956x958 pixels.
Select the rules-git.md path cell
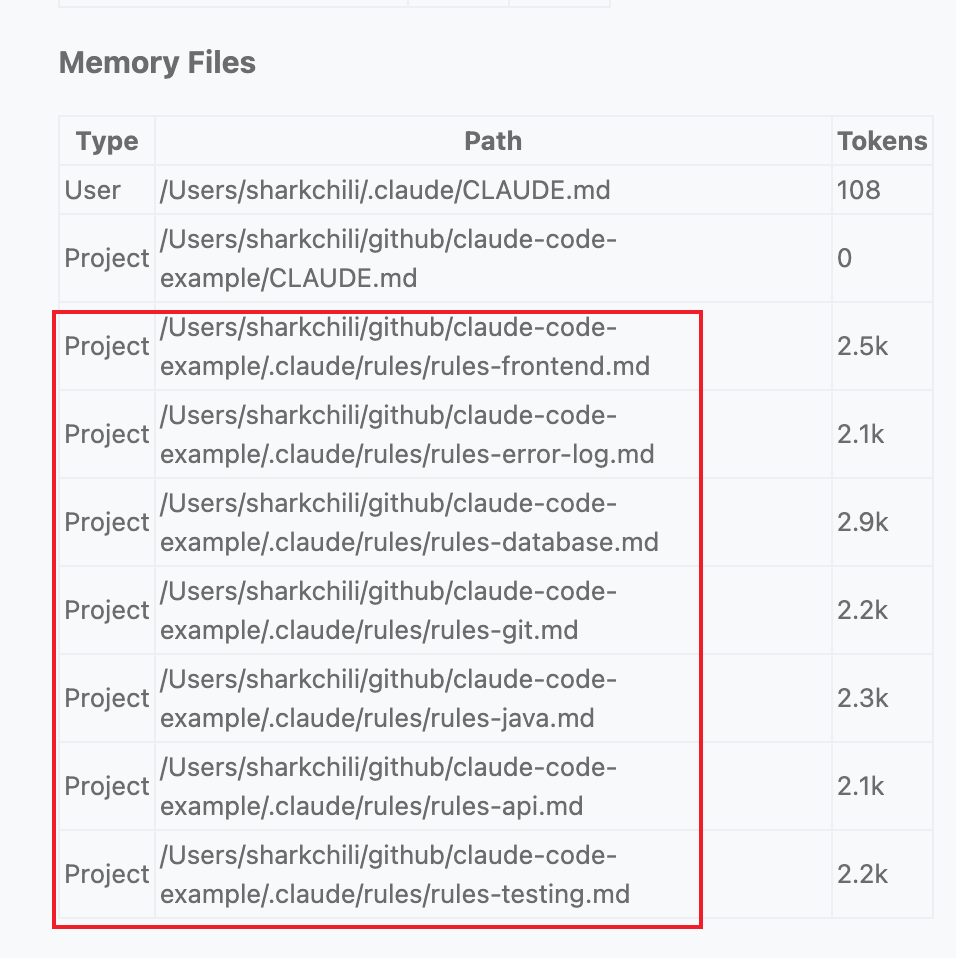point(389,611)
